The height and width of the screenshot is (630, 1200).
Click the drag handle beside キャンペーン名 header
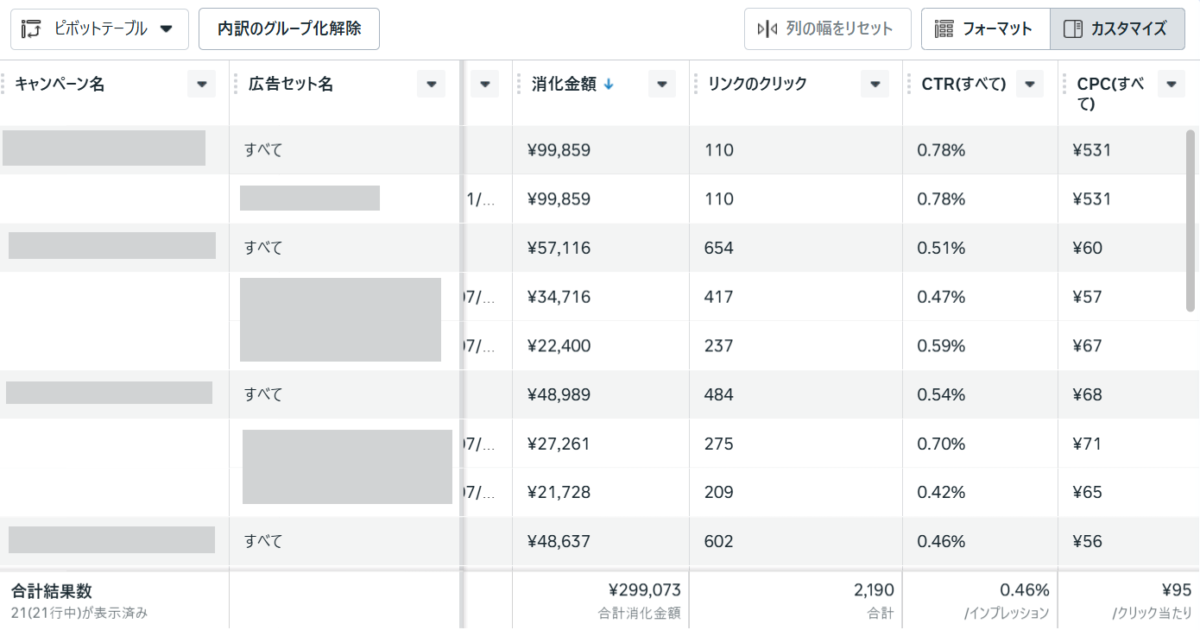click(4, 85)
